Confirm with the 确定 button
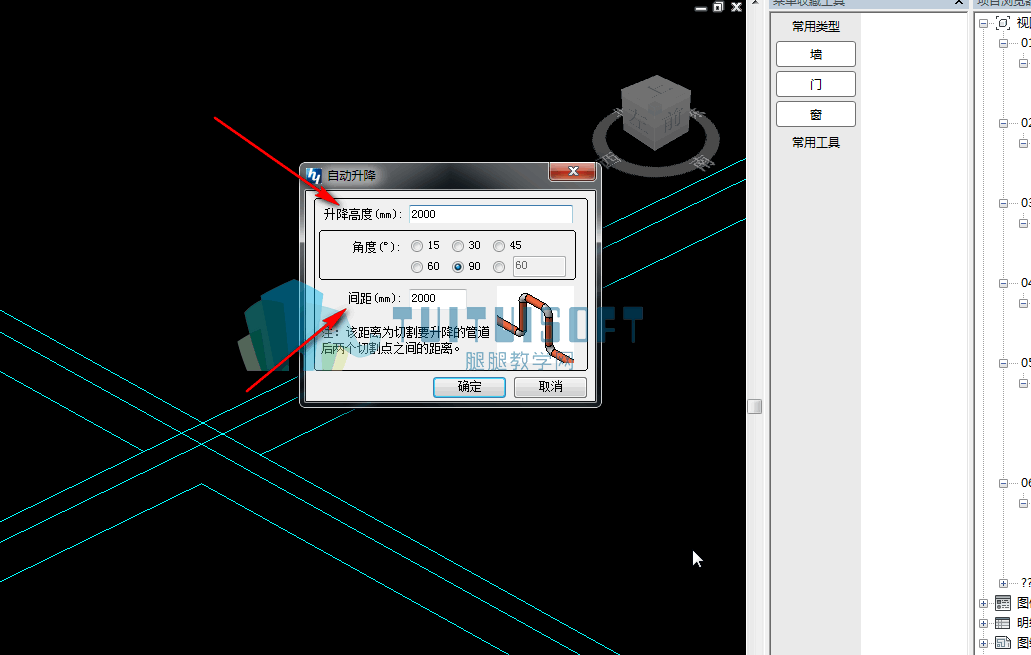 (x=469, y=387)
